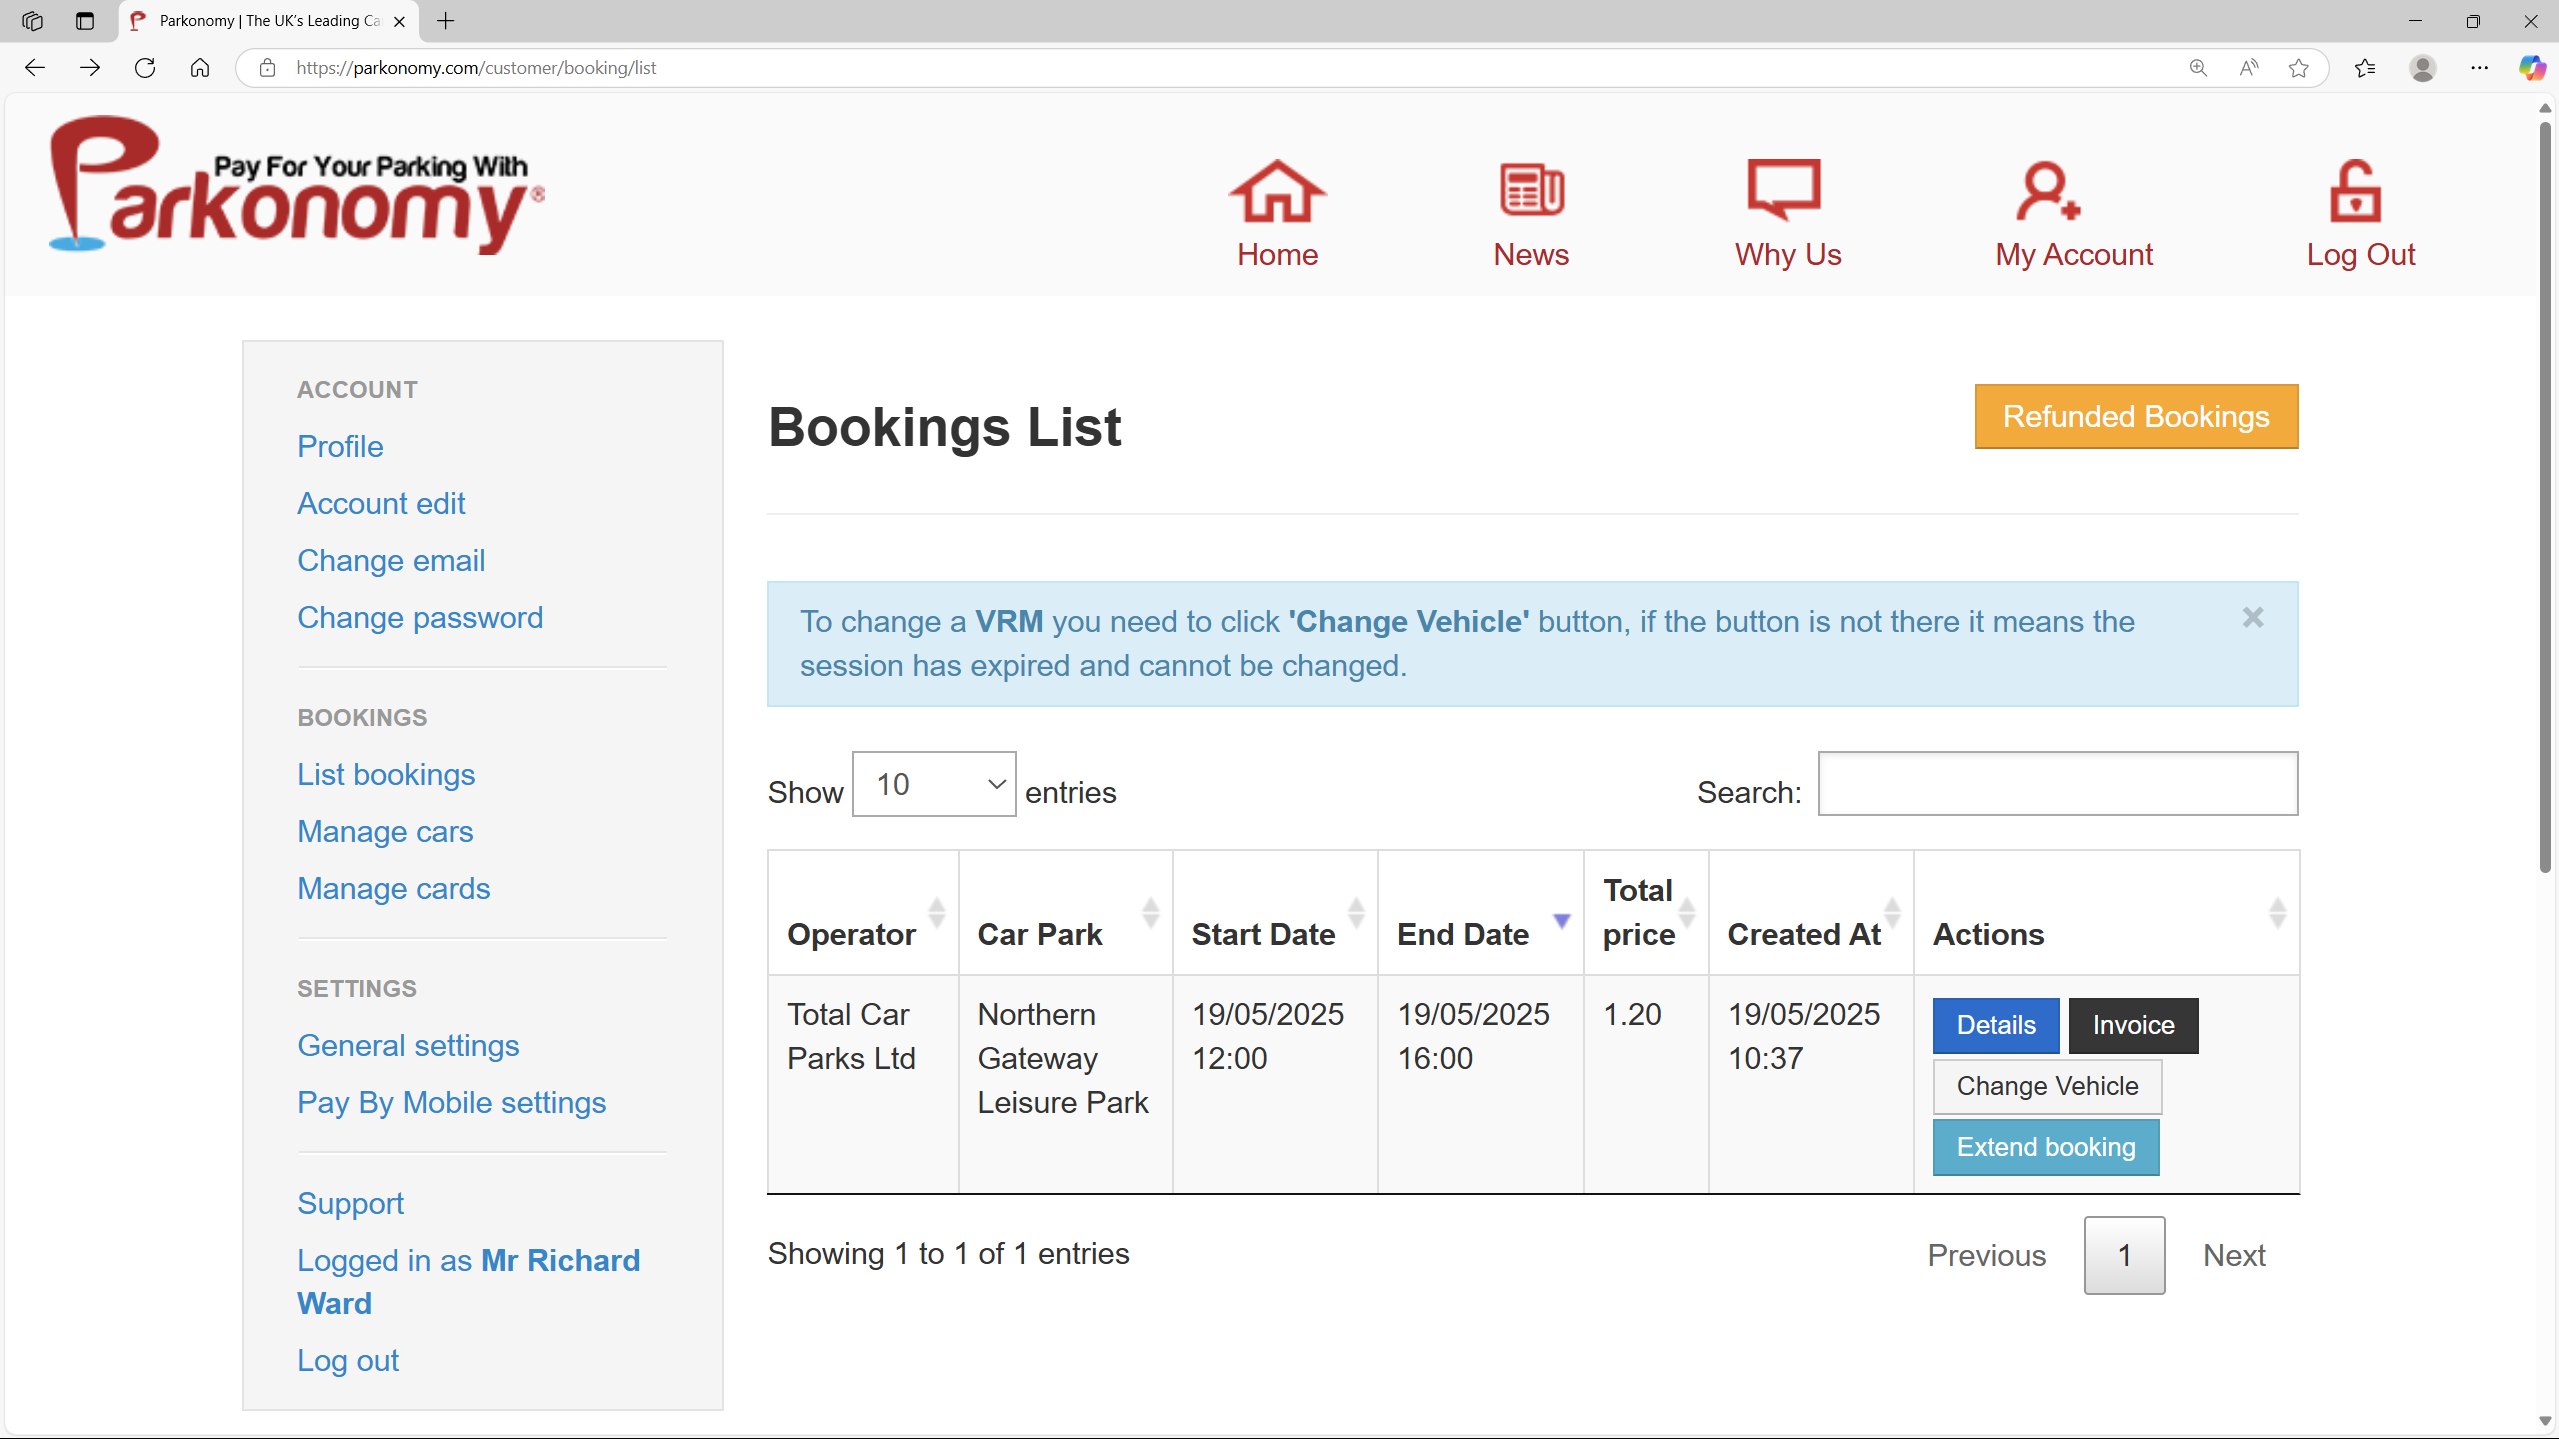This screenshot has width=2559, height=1439.
Task: Sort table by Total price column
Action: tap(1646, 912)
